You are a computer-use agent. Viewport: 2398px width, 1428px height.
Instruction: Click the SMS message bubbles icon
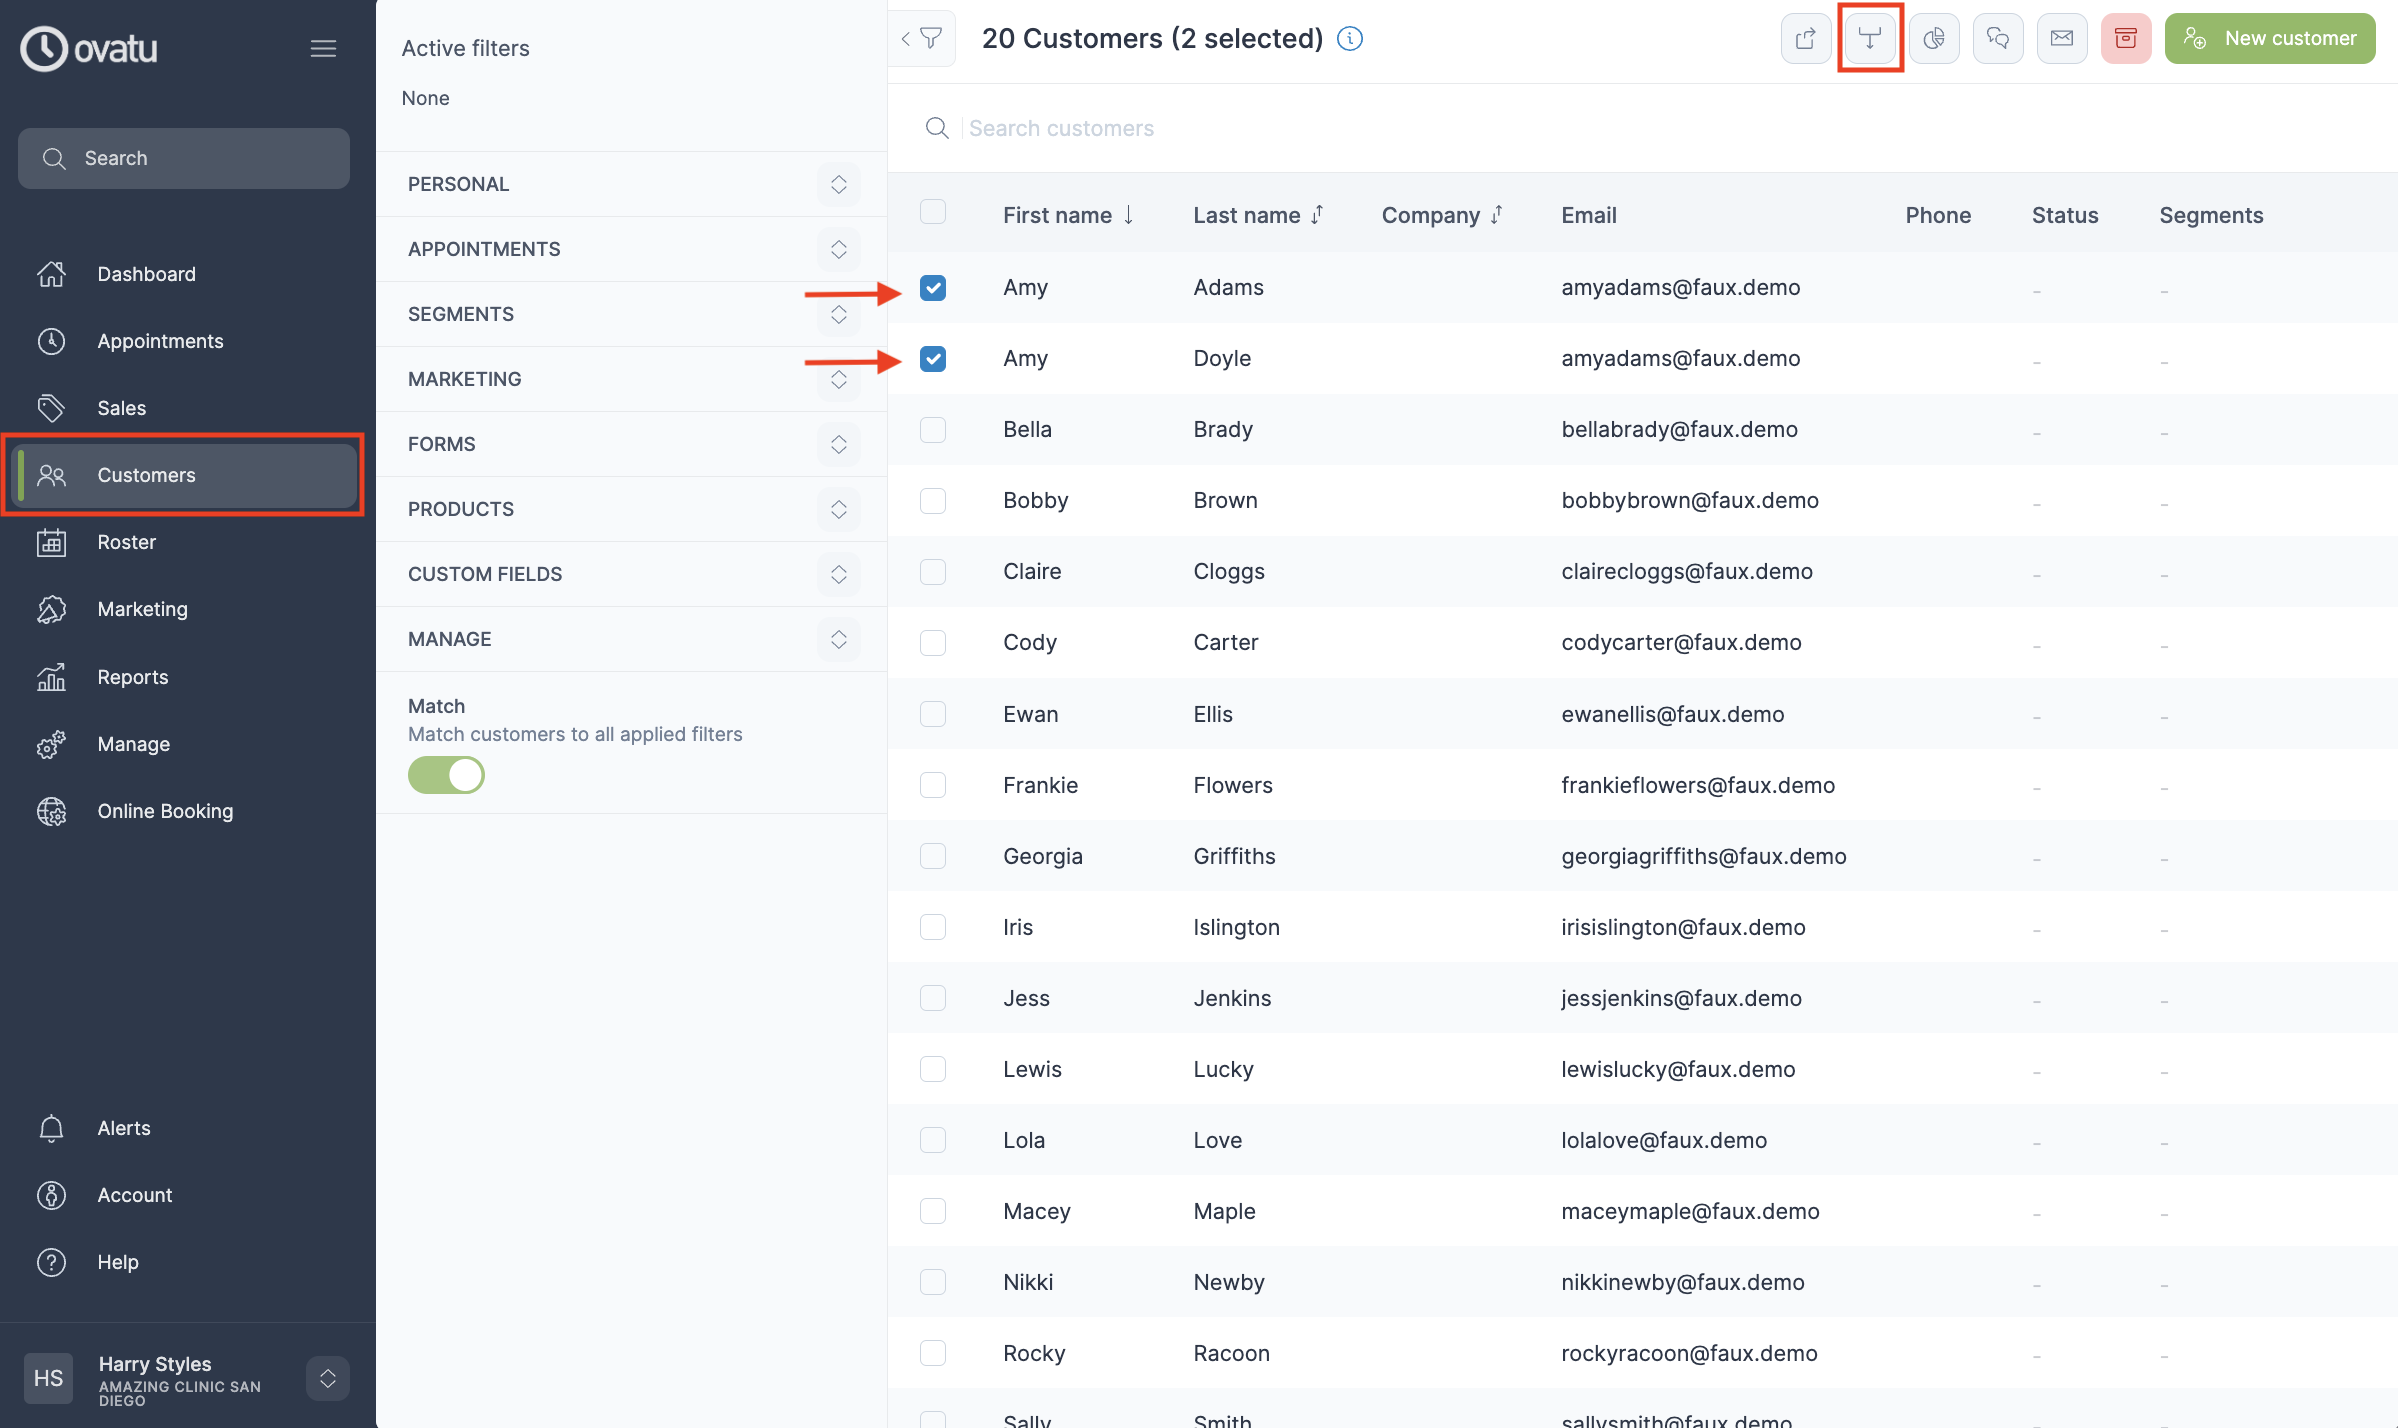[1998, 38]
